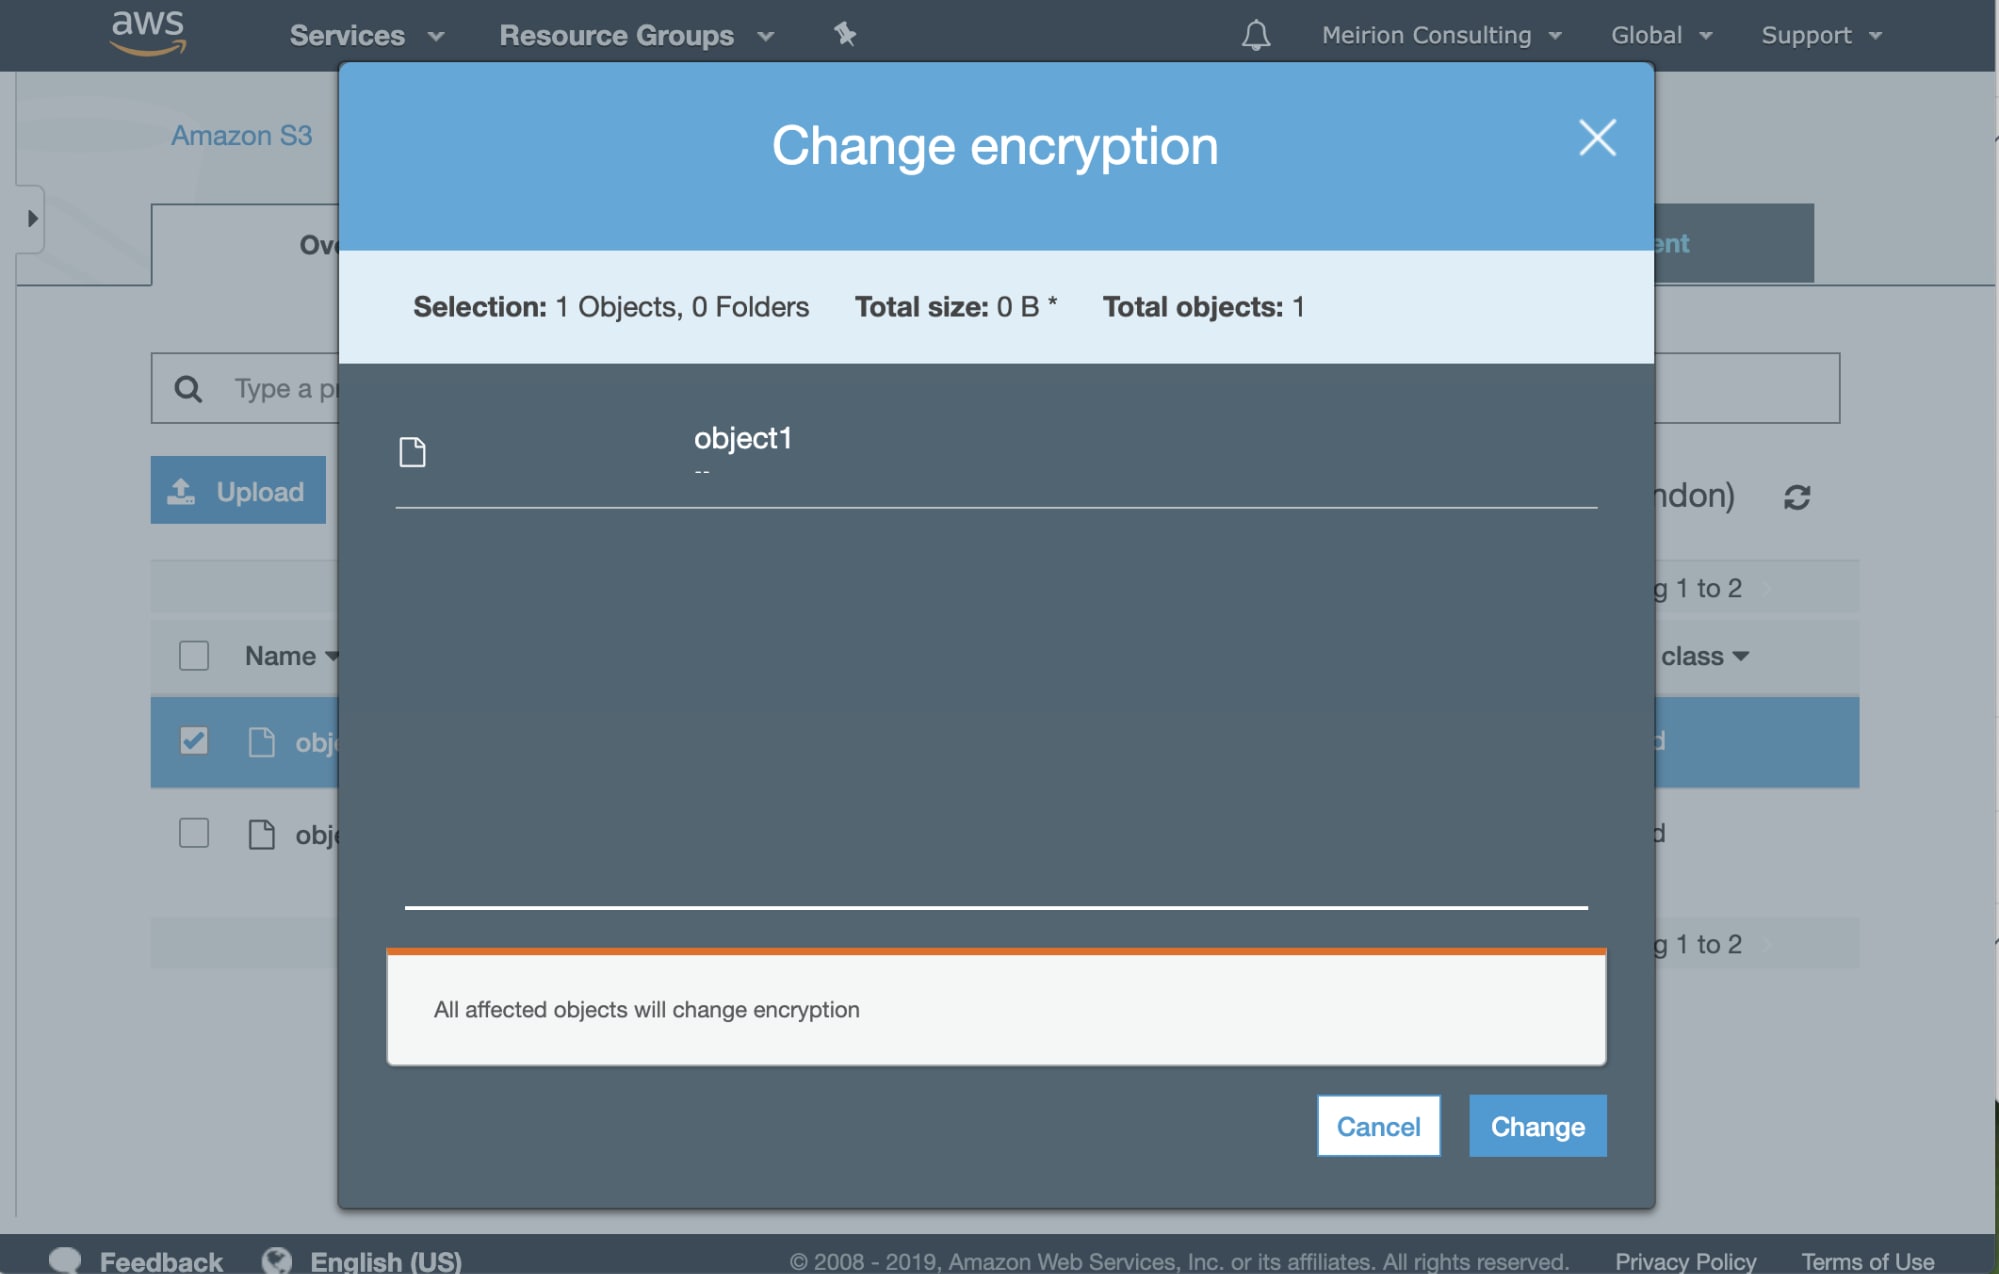Screen dimensions: 1999x1274
Task: Click the Cancel button
Action: [1378, 1126]
